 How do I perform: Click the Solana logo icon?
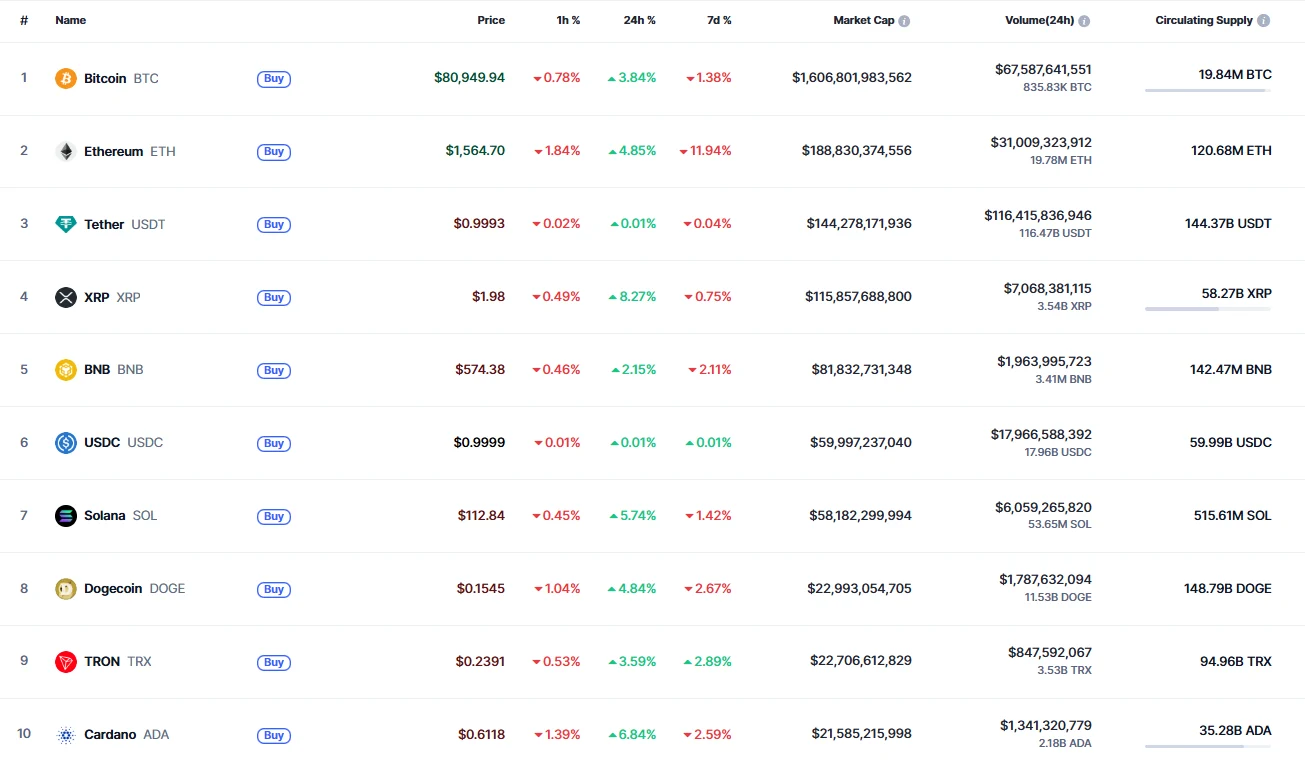[66, 516]
